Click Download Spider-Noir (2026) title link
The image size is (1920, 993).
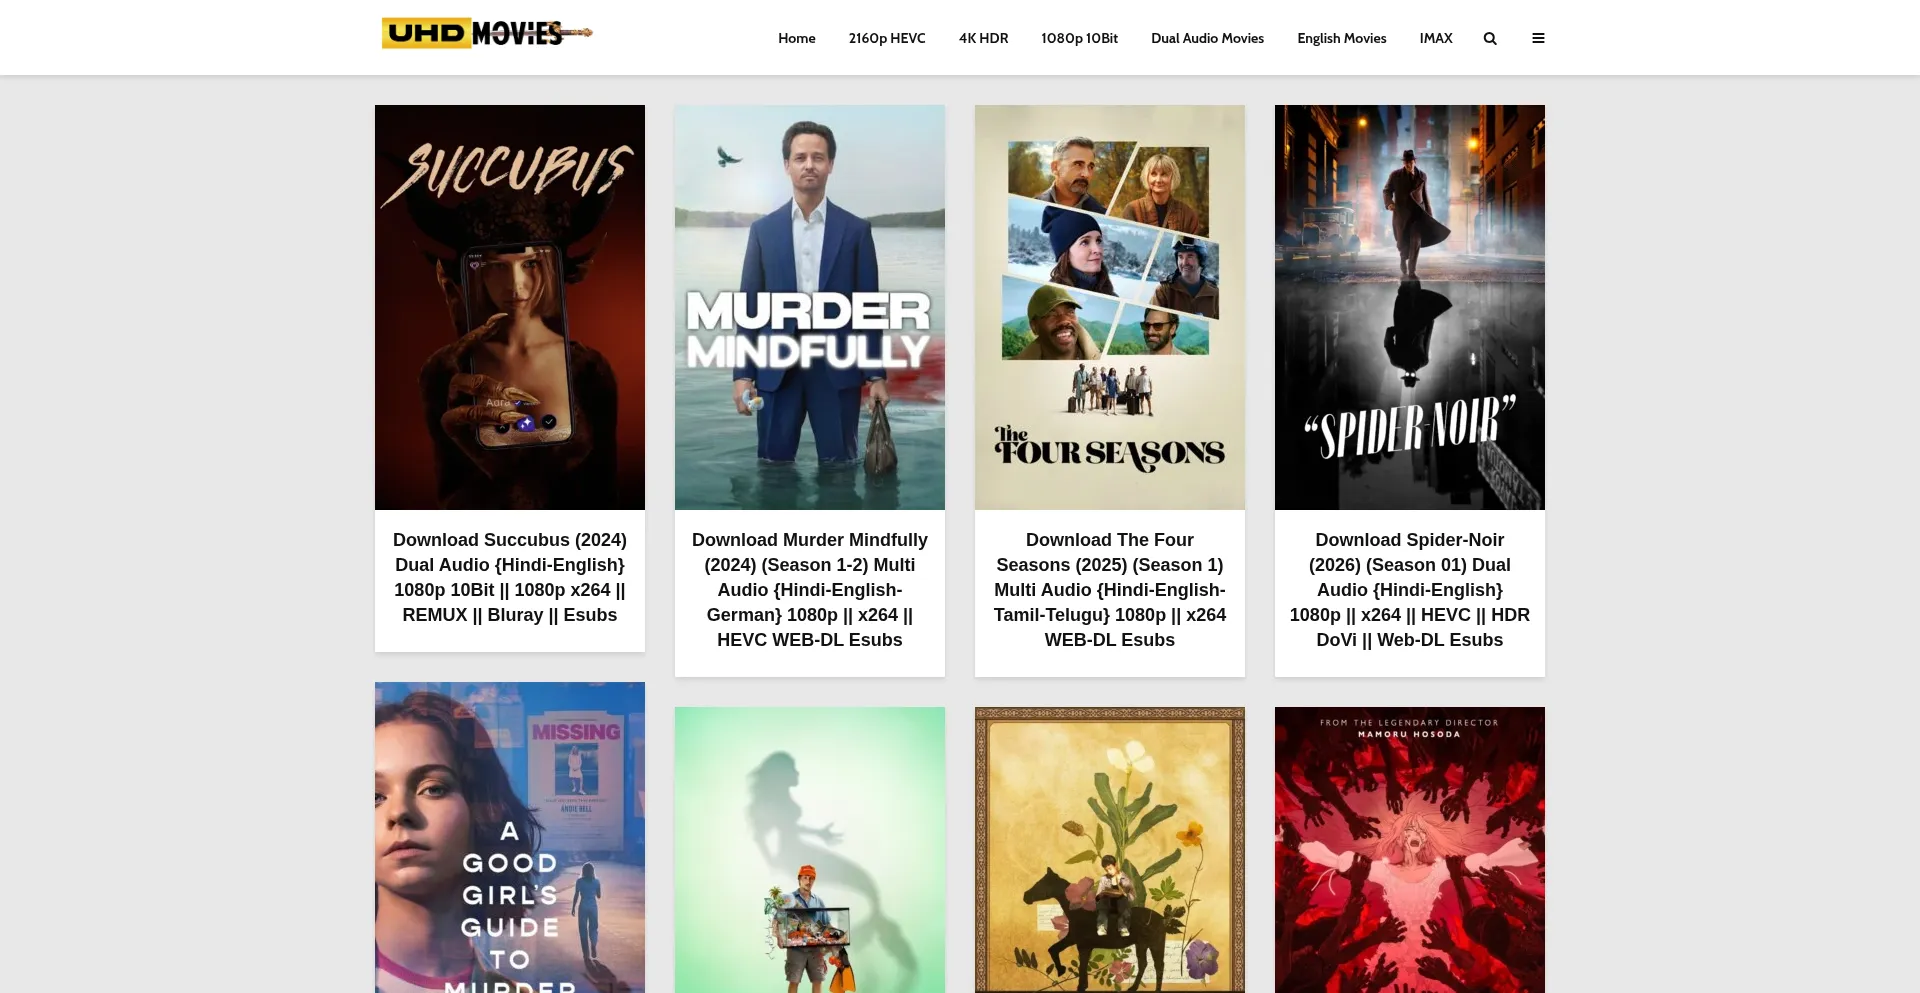(x=1410, y=590)
